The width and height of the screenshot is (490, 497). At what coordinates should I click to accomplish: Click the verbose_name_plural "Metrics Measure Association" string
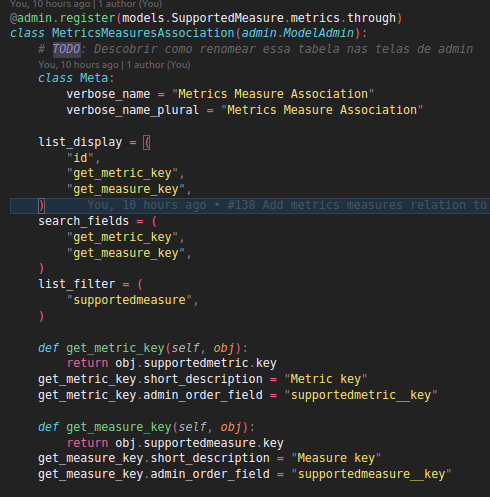click(322, 110)
